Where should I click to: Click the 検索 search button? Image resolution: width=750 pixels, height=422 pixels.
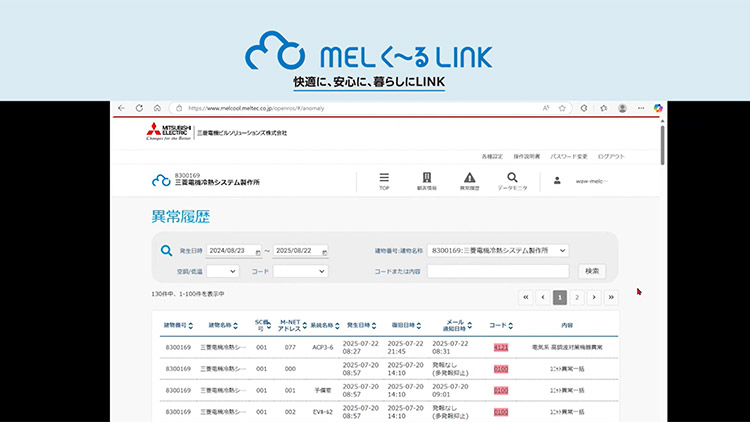point(592,271)
